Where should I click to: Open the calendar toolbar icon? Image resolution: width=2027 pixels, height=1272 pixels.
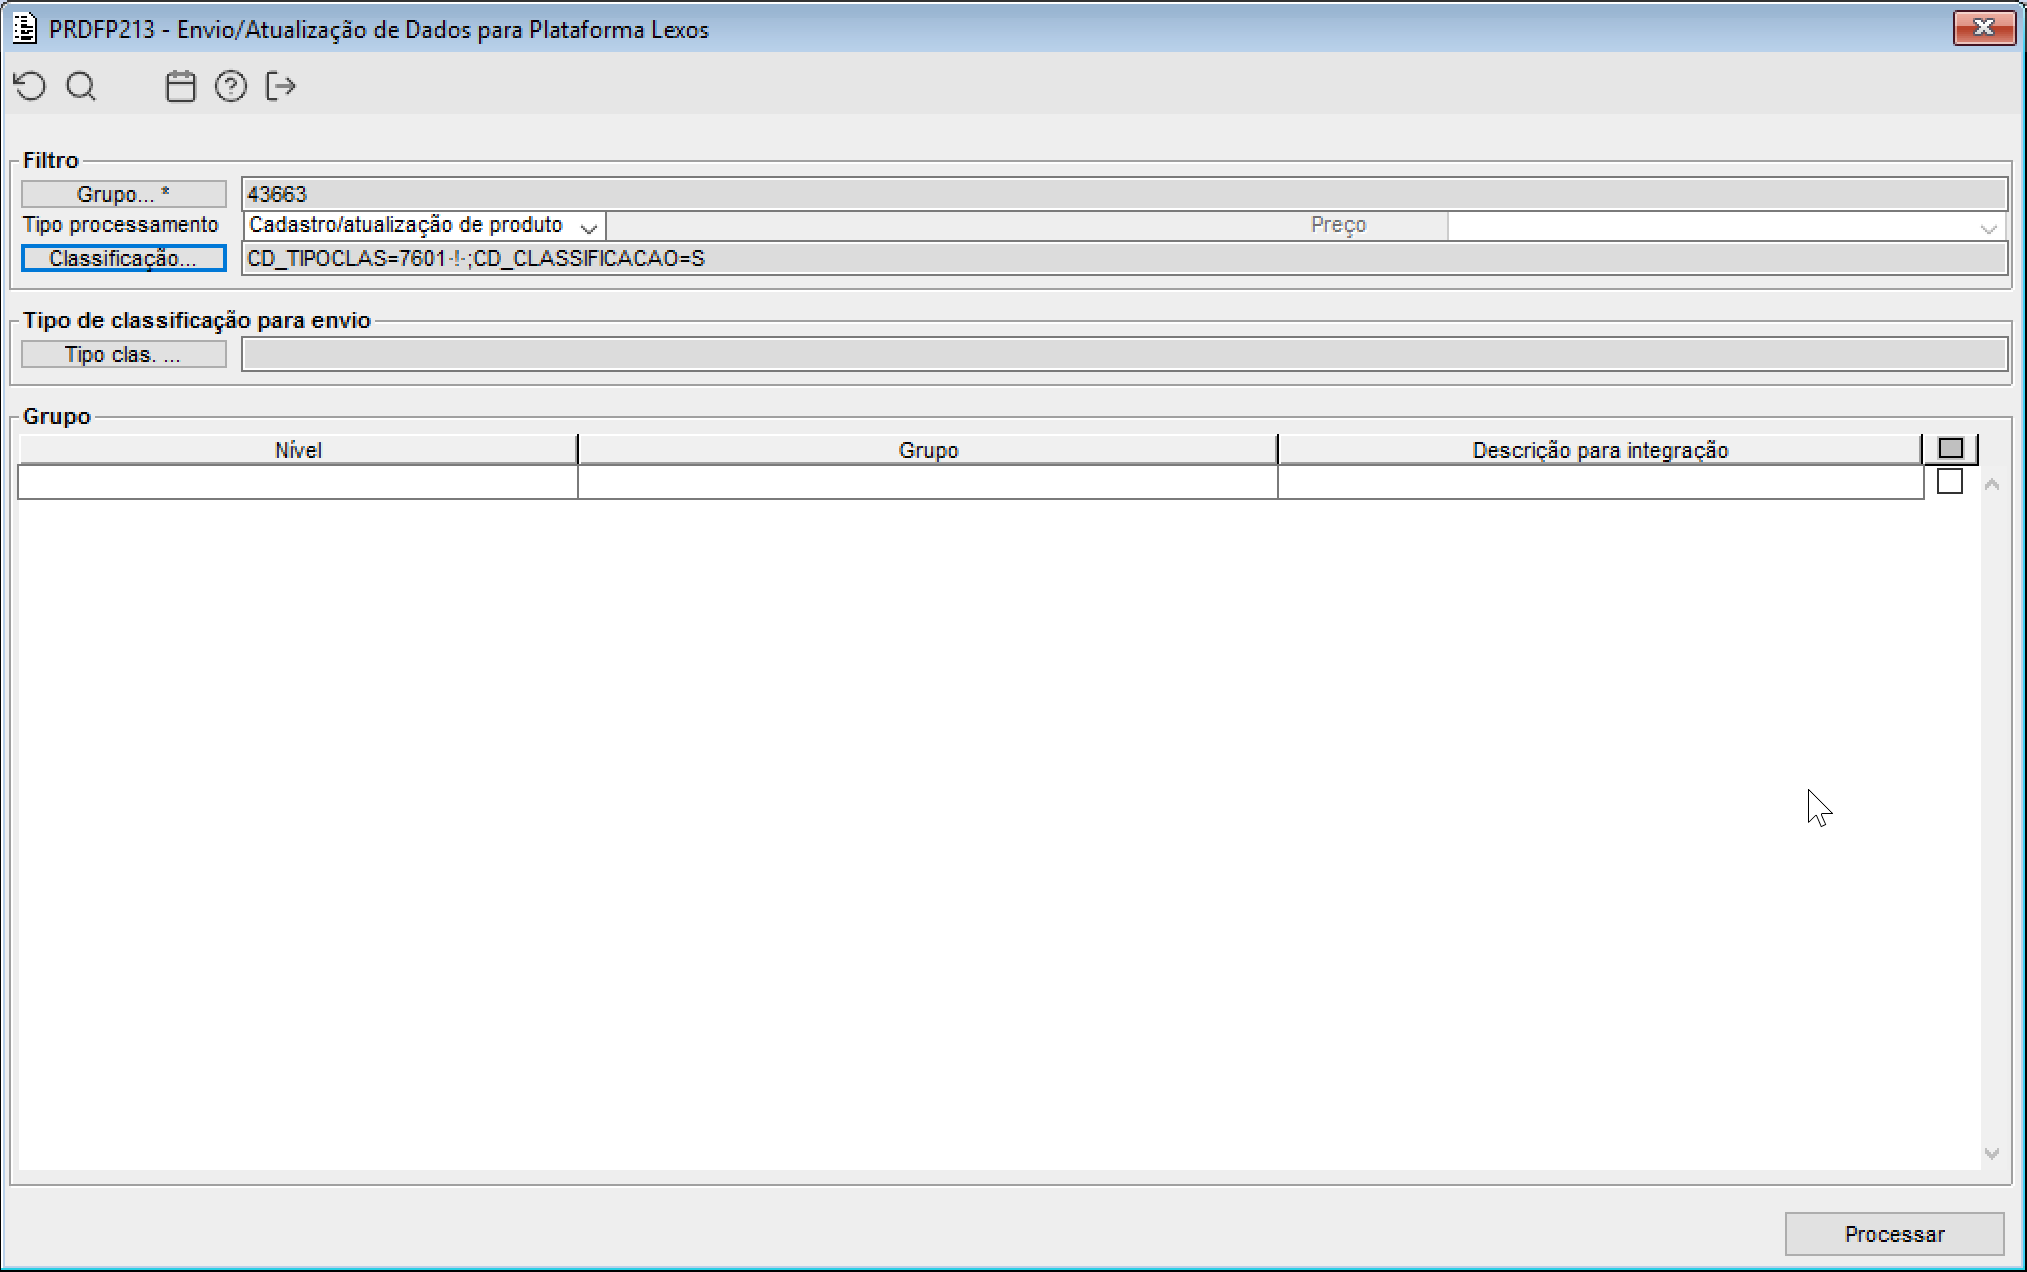[x=180, y=87]
